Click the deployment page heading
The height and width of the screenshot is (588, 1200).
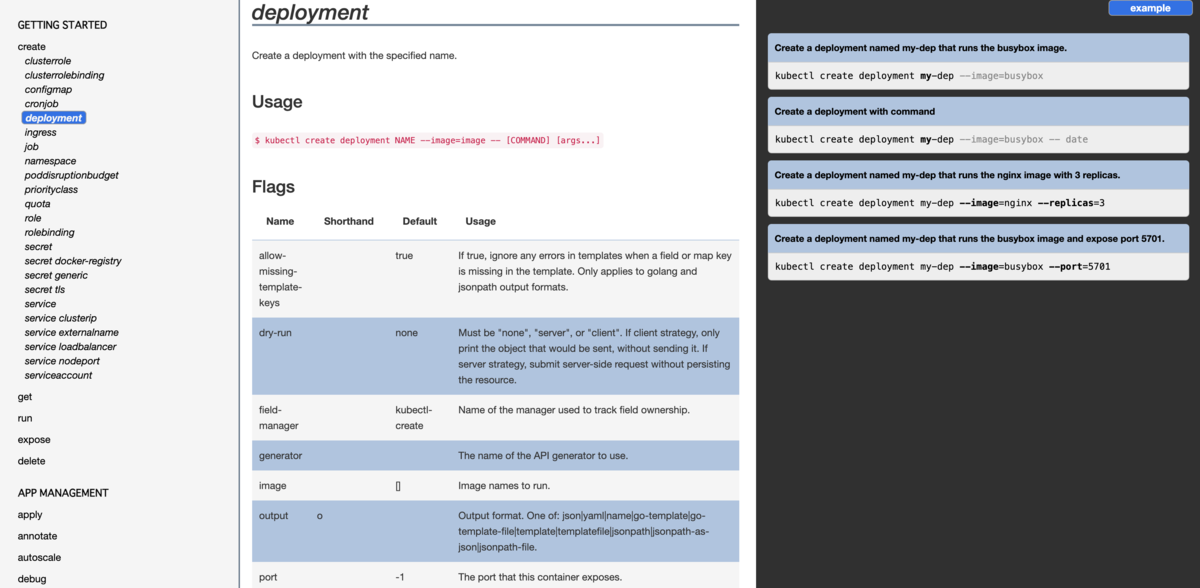310,12
